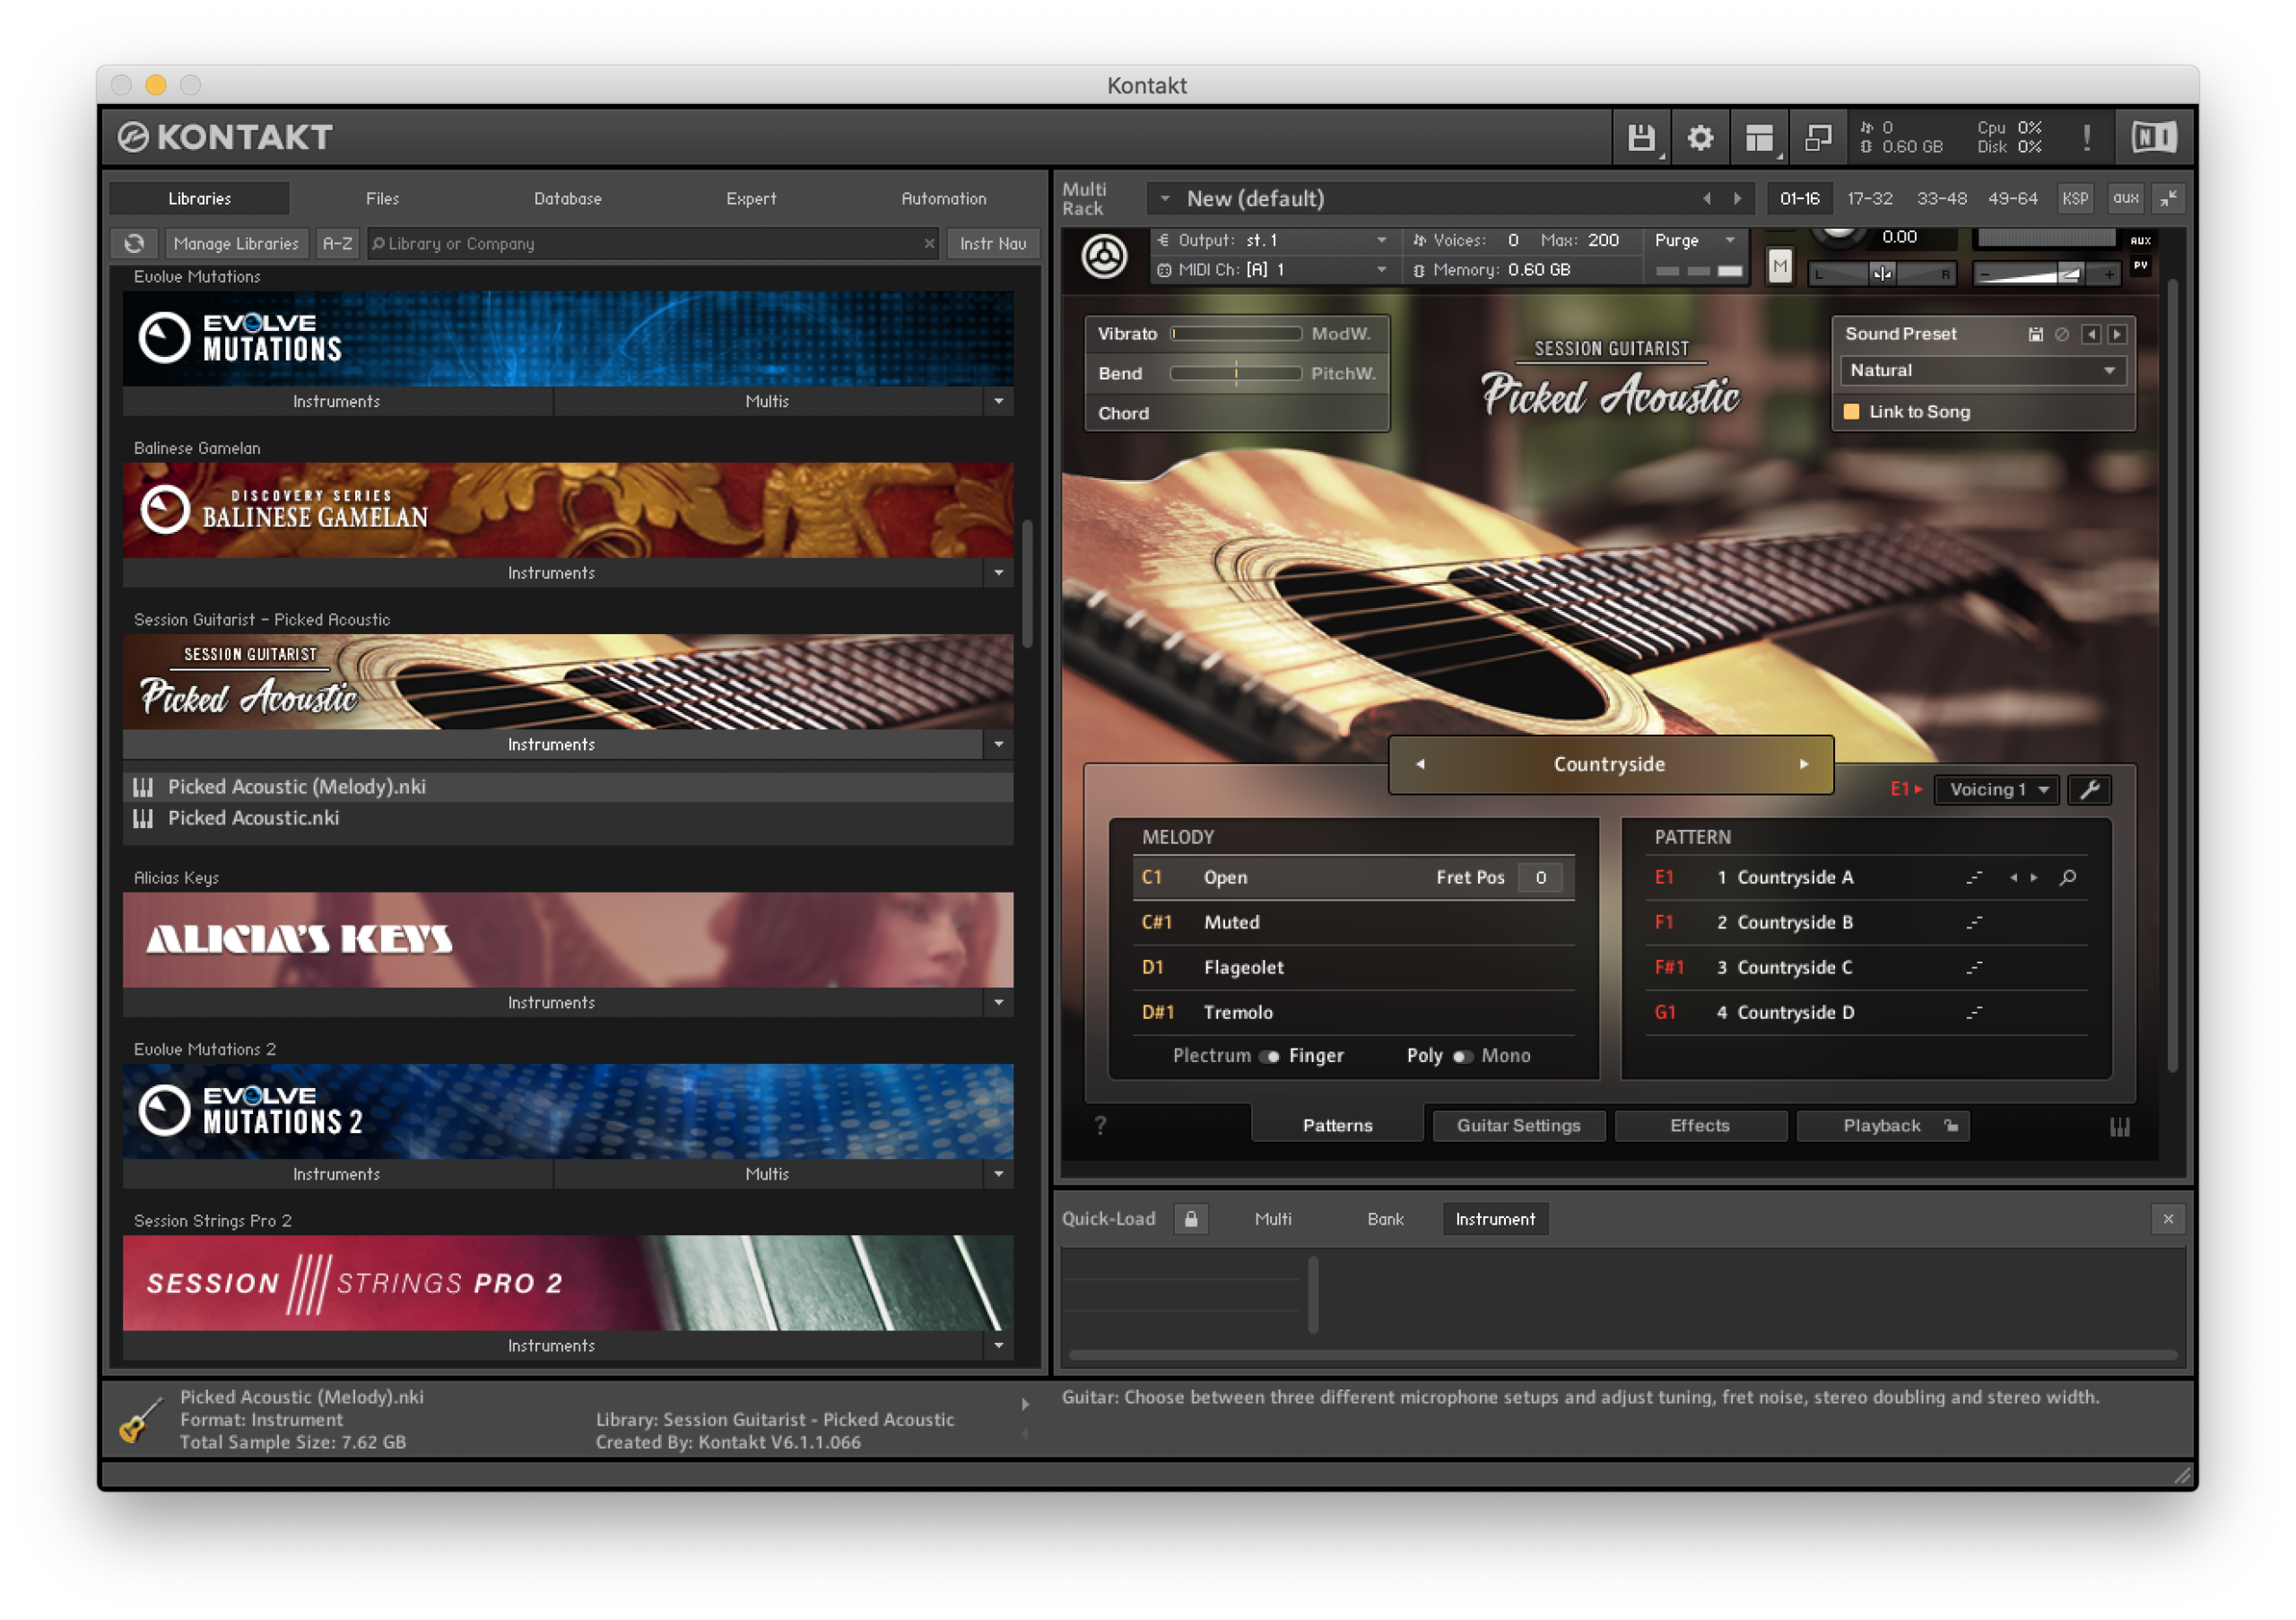Switch to Automation tab
The width and height of the screenshot is (2296, 1620).
pyautogui.click(x=943, y=199)
